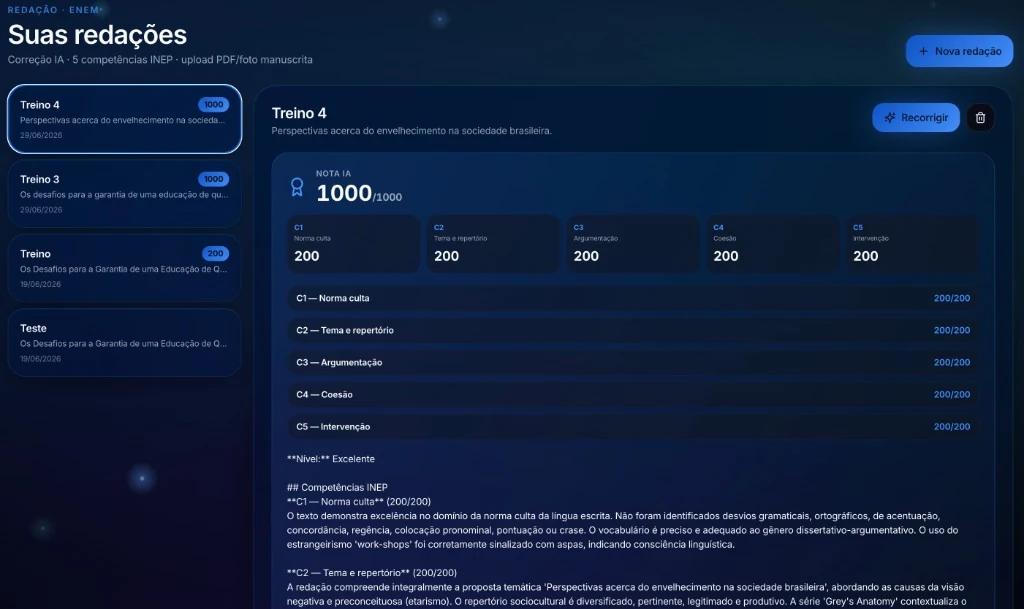Screen dimensions: 1024x609
Task: Click the award medal icon beside Nota IA
Action: coord(297,187)
